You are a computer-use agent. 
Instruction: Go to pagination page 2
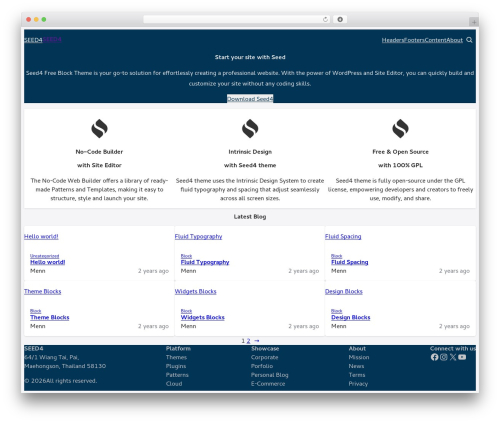tap(248, 341)
